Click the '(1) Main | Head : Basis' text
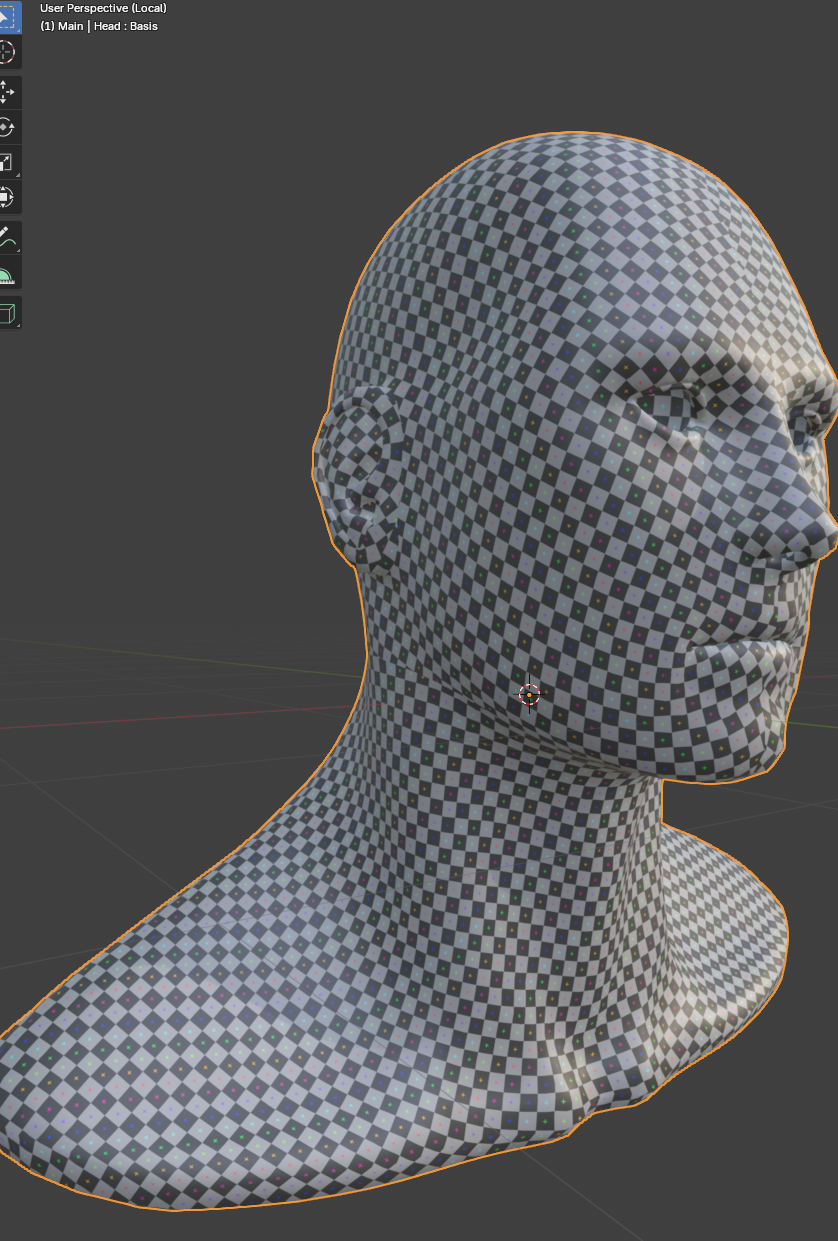The height and width of the screenshot is (1241, 838). pyautogui.click(x=99, y=26)
